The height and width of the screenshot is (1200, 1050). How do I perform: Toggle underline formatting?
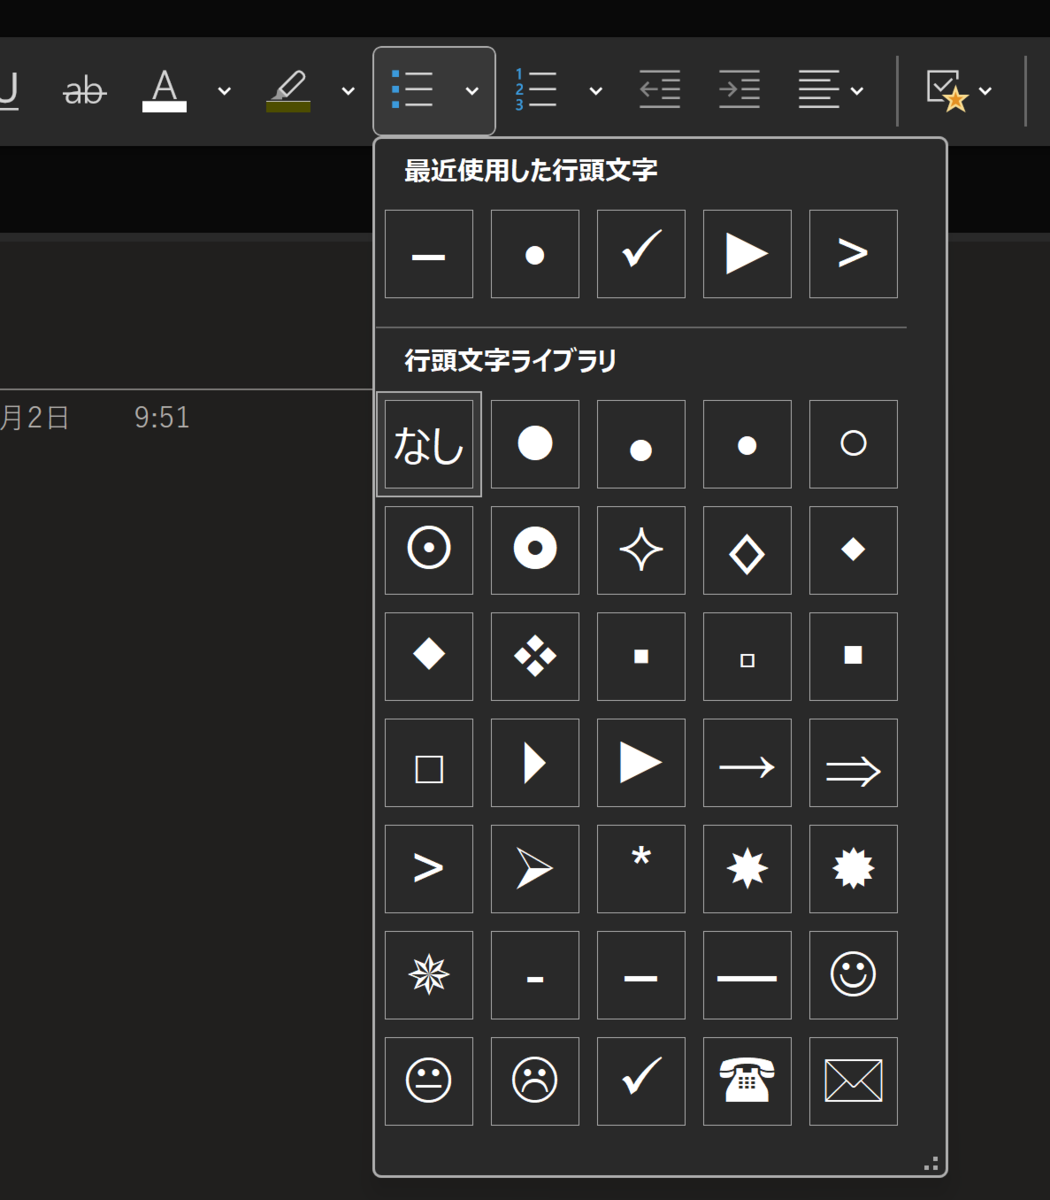click(8, 90)
